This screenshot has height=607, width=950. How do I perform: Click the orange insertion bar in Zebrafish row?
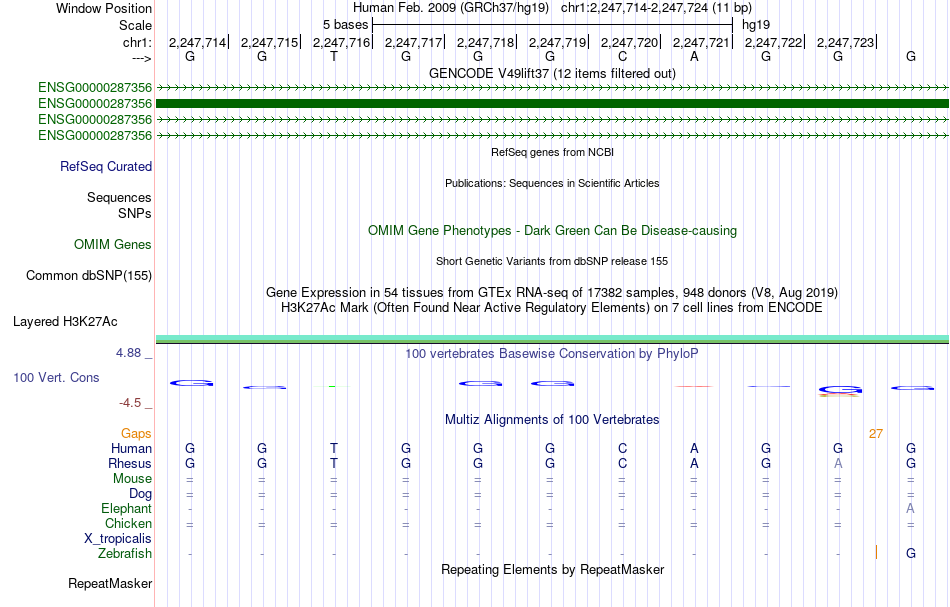coord(876,552)
